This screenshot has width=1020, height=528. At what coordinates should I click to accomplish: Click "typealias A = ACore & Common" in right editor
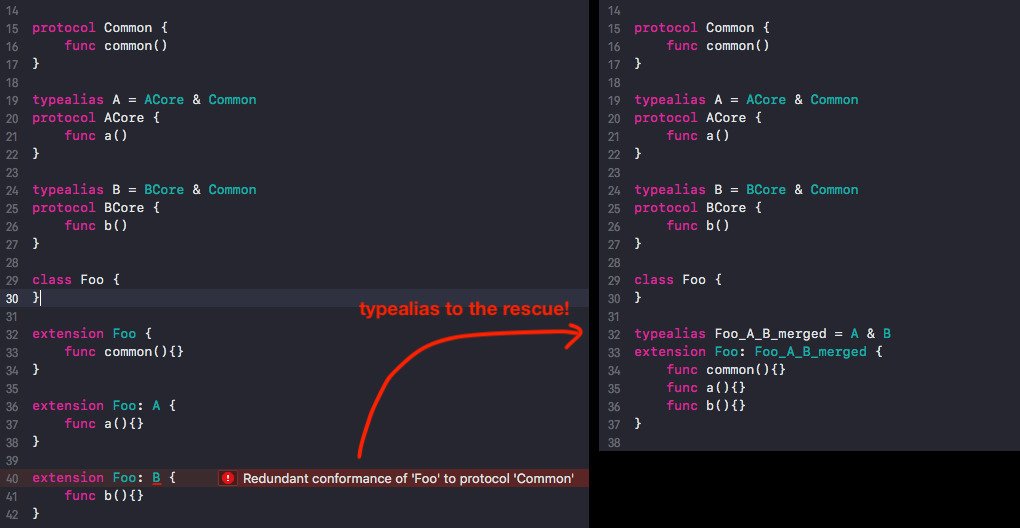click(x=746, y=100)
